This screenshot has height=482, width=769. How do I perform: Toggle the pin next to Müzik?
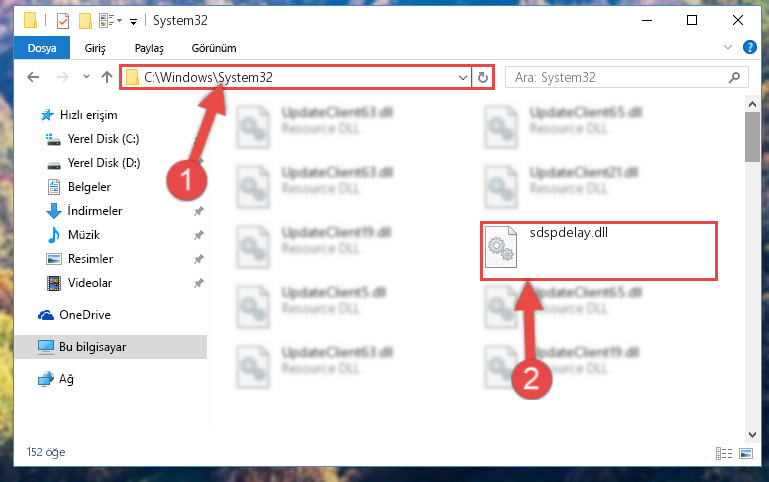[199, 235]
